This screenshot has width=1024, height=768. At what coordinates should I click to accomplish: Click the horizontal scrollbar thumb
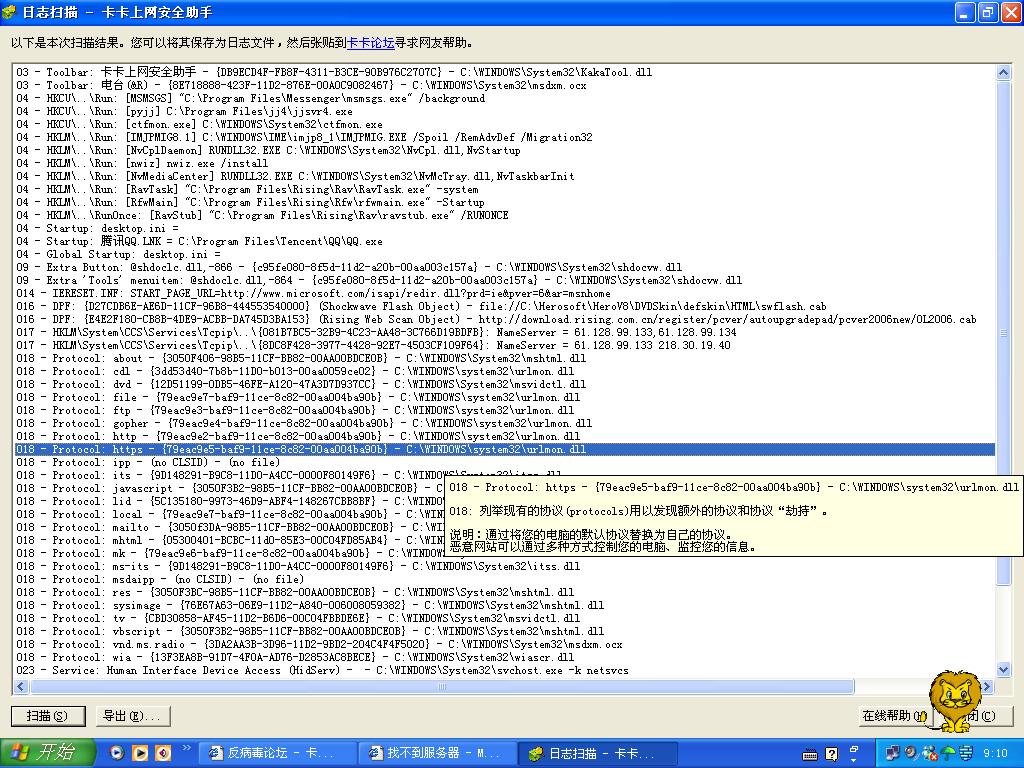pyautogui.click(x=442, y=686)
